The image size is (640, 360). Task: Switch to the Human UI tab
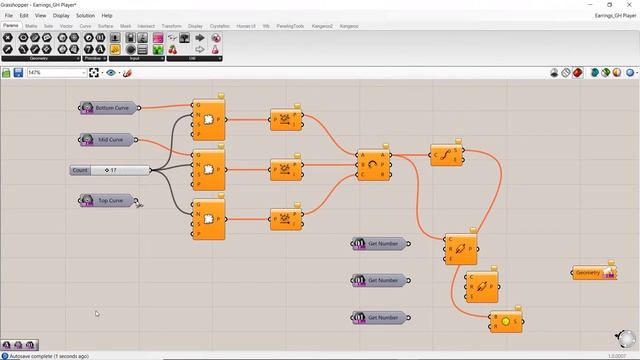click(246, 26)
